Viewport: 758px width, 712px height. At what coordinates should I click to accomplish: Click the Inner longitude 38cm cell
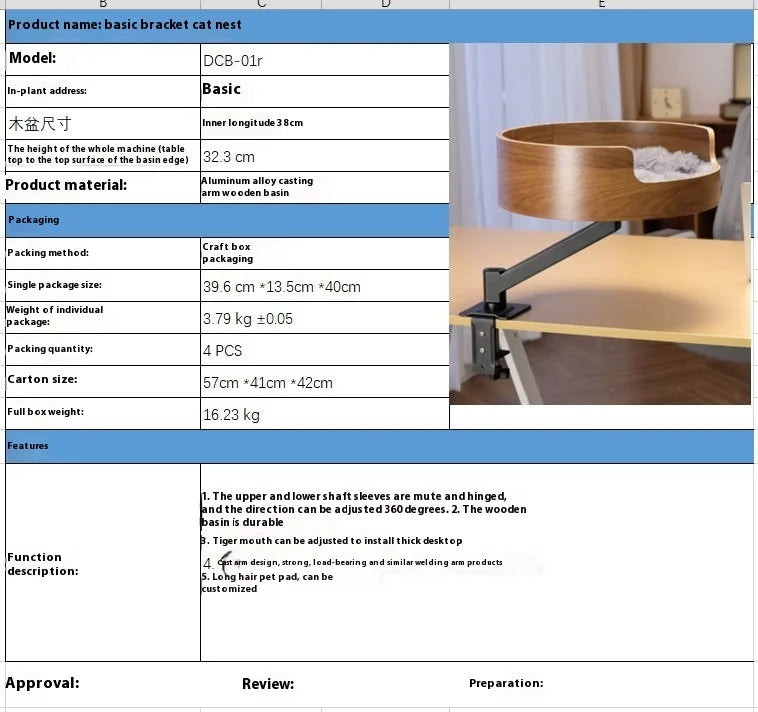click(324, 123)
